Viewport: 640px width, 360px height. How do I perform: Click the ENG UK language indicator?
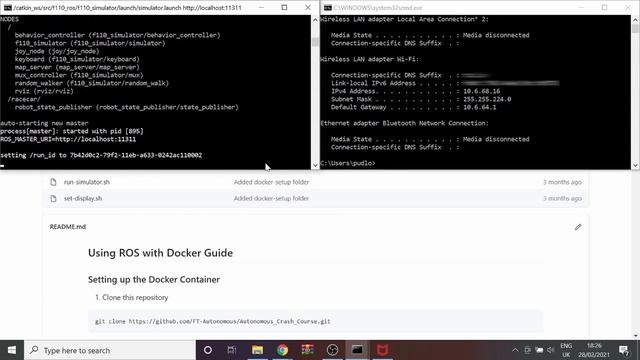point(566,350)
